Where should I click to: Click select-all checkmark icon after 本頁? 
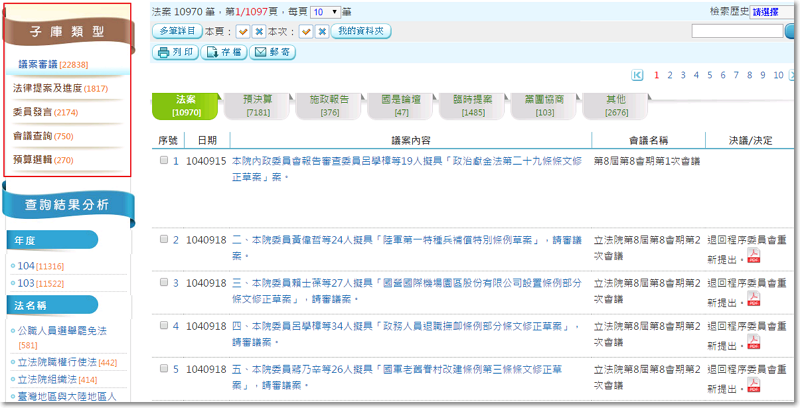pos(243,32)
